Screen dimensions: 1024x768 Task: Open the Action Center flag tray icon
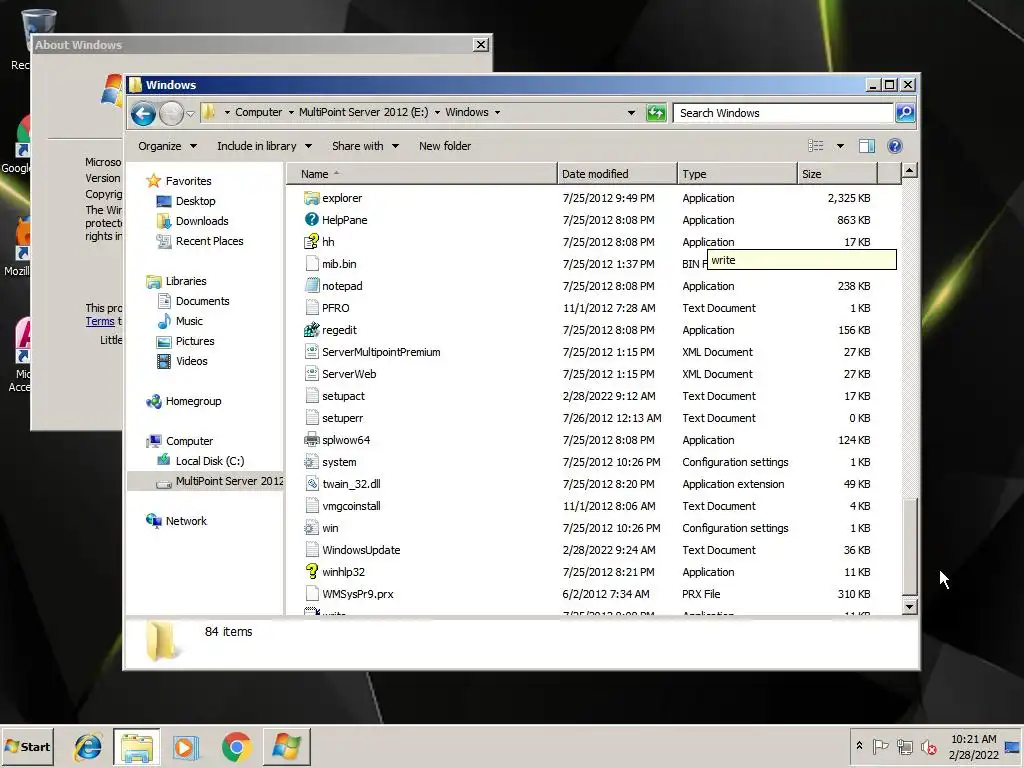coord(880,746)
